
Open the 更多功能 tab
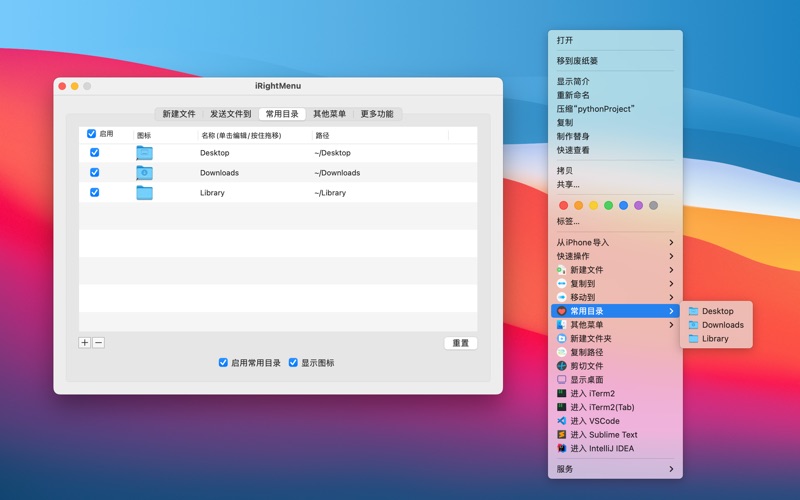point(377,114)
